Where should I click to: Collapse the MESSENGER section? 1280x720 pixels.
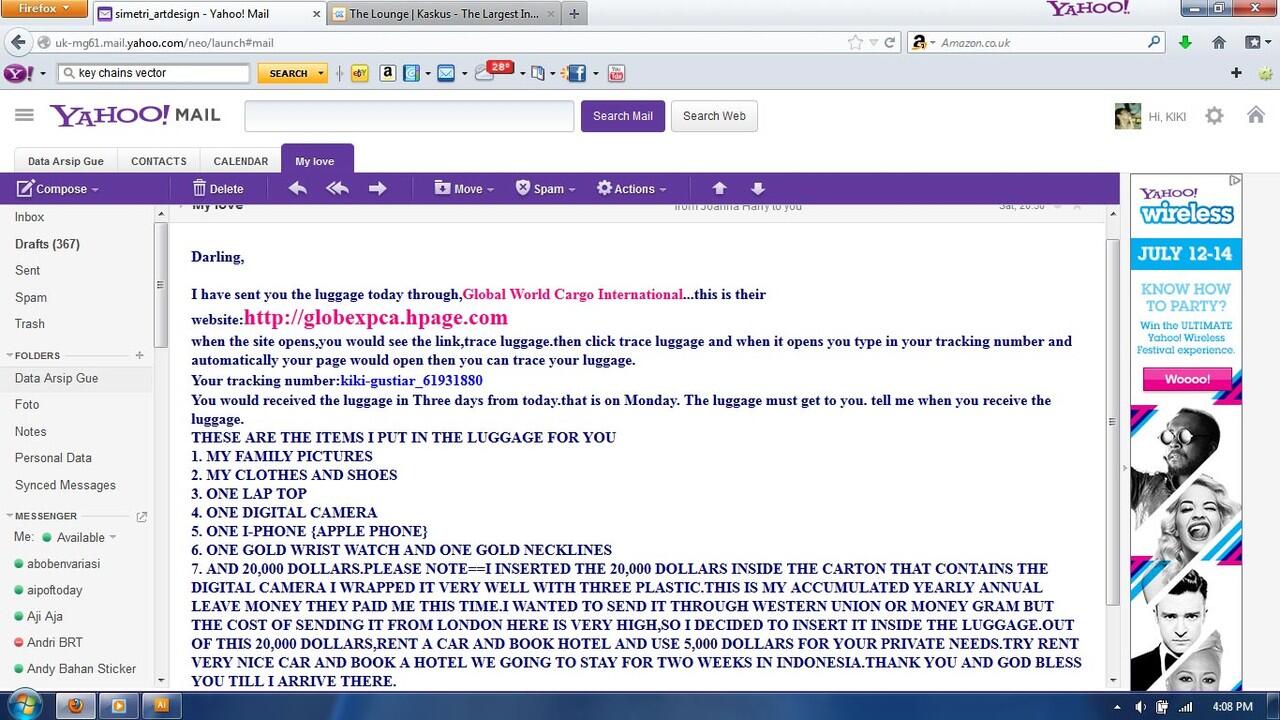10,516
